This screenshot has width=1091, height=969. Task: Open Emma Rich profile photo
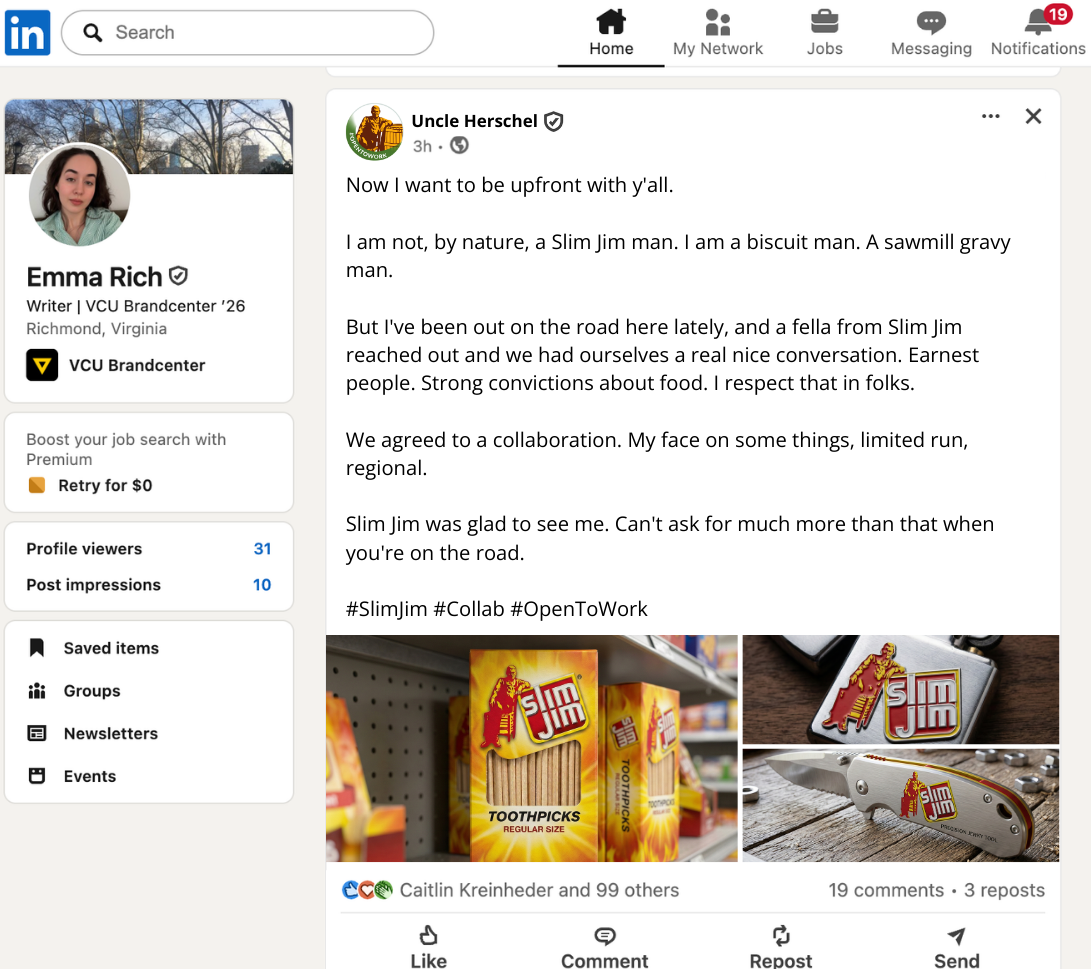click(x=79, y=195)
